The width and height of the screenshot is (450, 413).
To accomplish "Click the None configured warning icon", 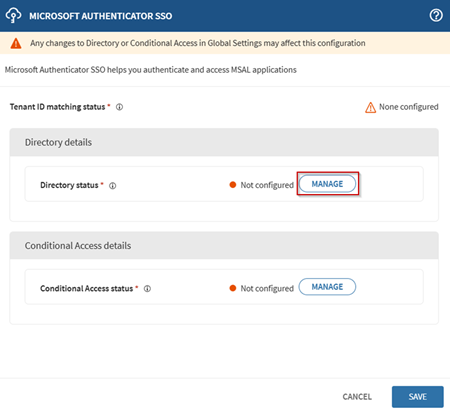I will pyautogui.click(x=370, y=107).
